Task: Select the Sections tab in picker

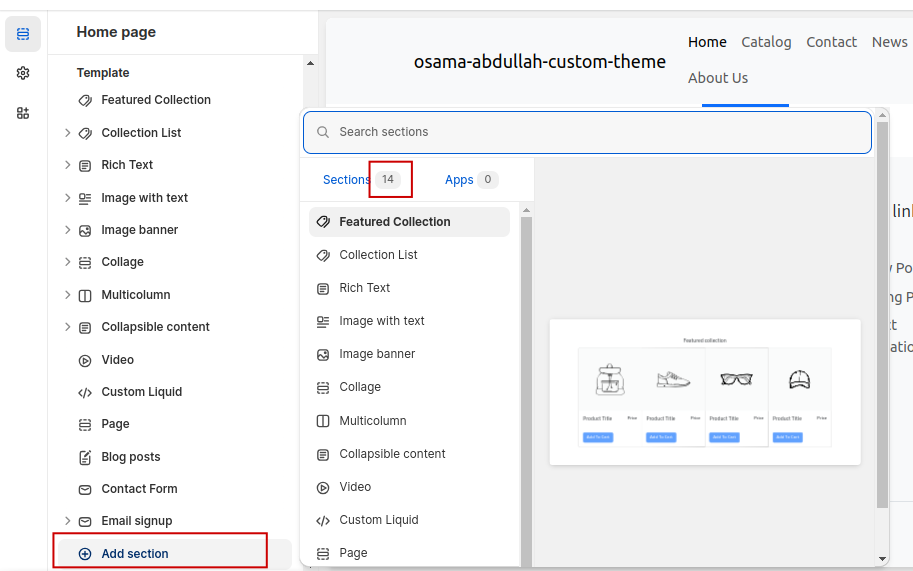Action: 346,180
